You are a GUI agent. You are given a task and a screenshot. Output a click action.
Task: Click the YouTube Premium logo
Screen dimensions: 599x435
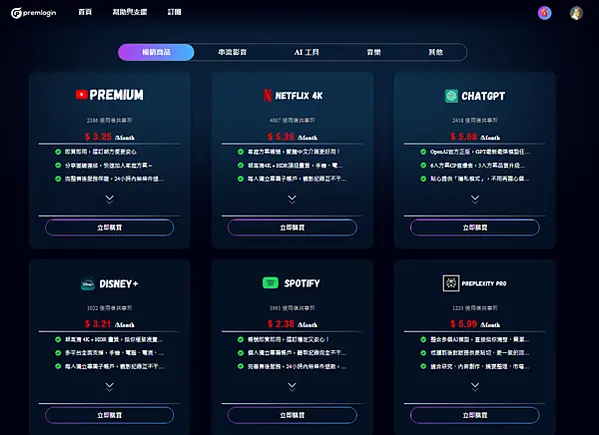[x=110, y=95]
